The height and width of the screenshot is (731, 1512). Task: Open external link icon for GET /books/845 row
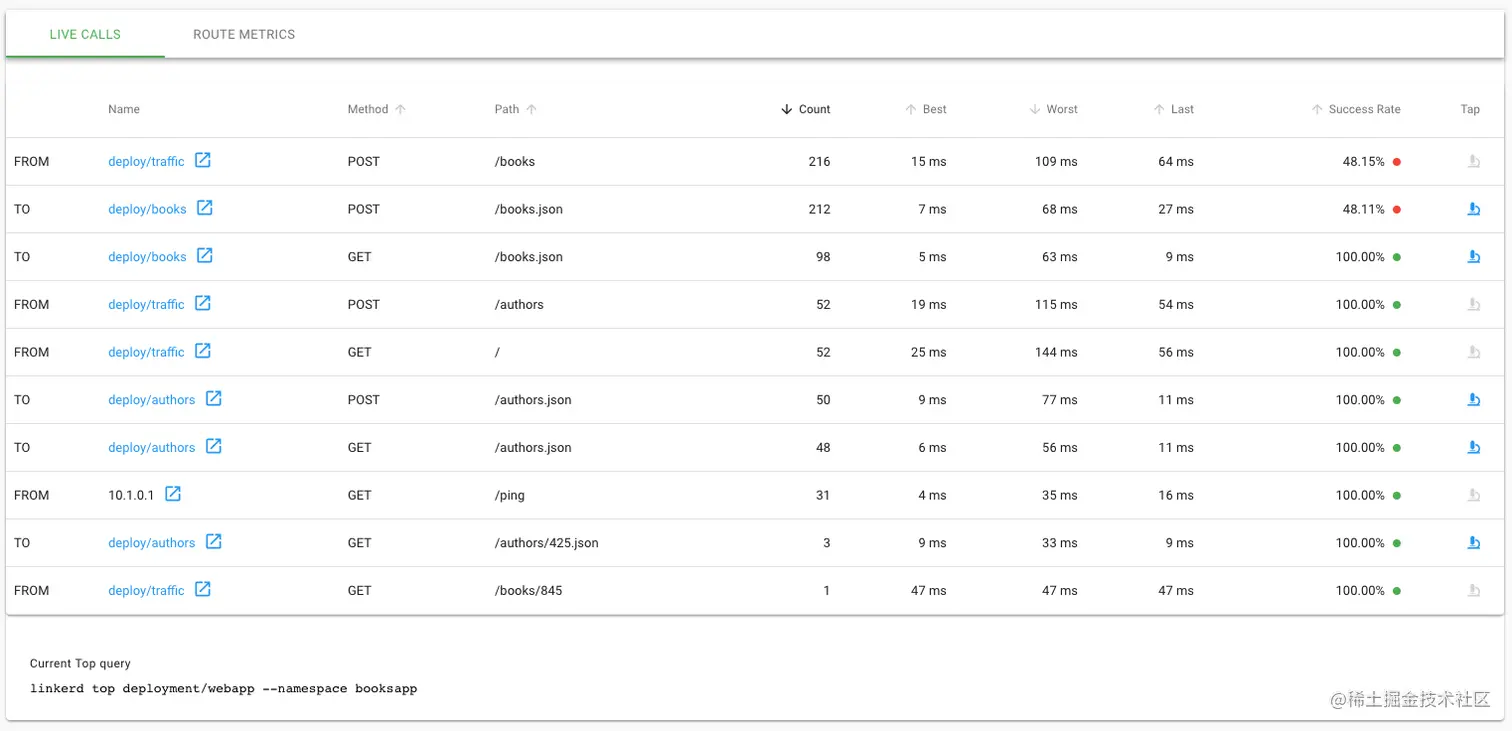[x=203, y=589]
